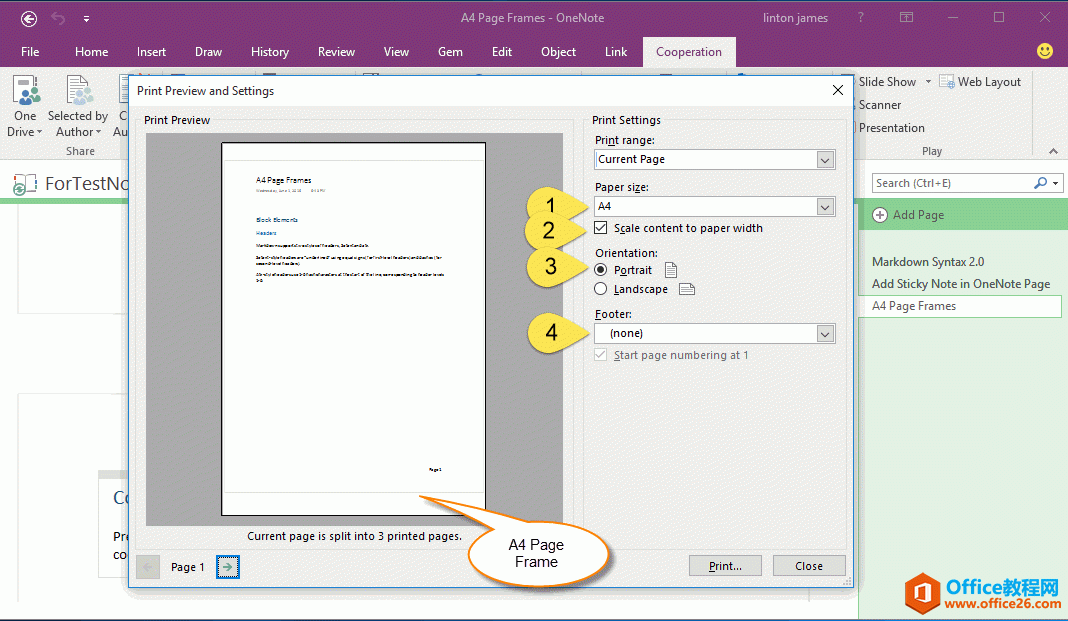Open the Markdown Syntax 2.0 page
The image size is (1068, 621).
pos(928,261)
